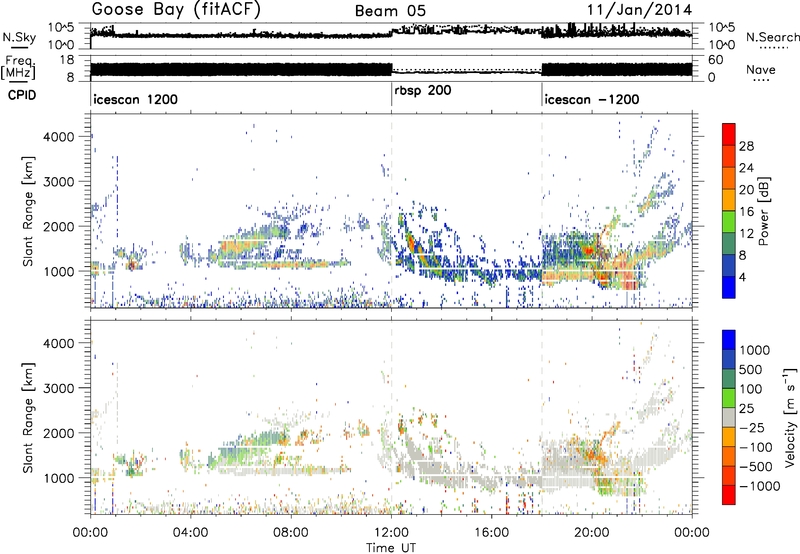The width and height of the screenshot is (800, 554).
Task: Click the "N.Search" legend label
Action: point(772,37)
